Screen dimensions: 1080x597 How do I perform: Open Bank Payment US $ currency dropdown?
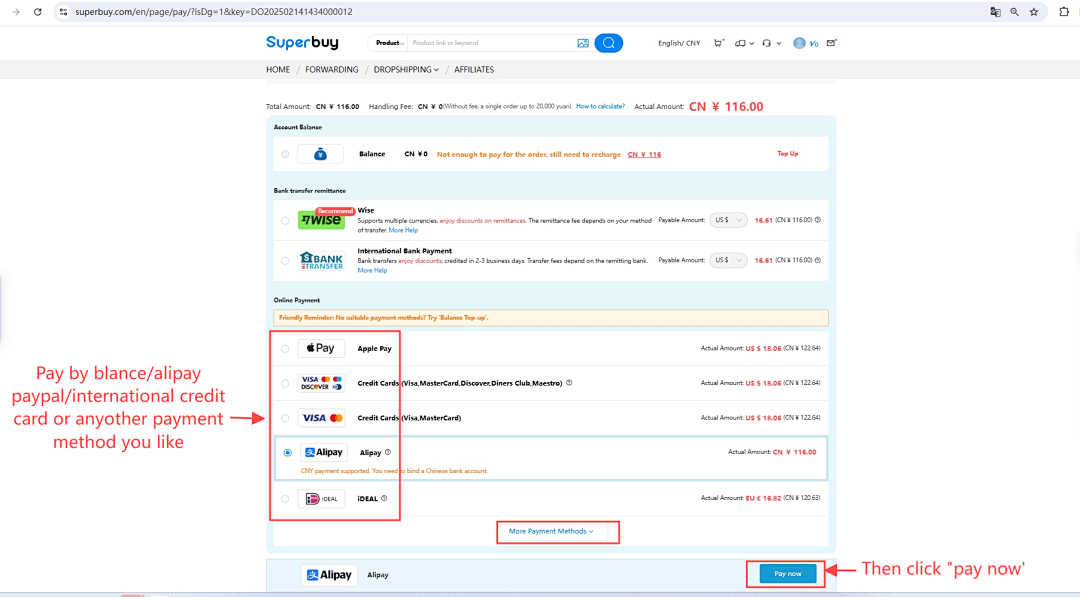click(x=728, y=260)
